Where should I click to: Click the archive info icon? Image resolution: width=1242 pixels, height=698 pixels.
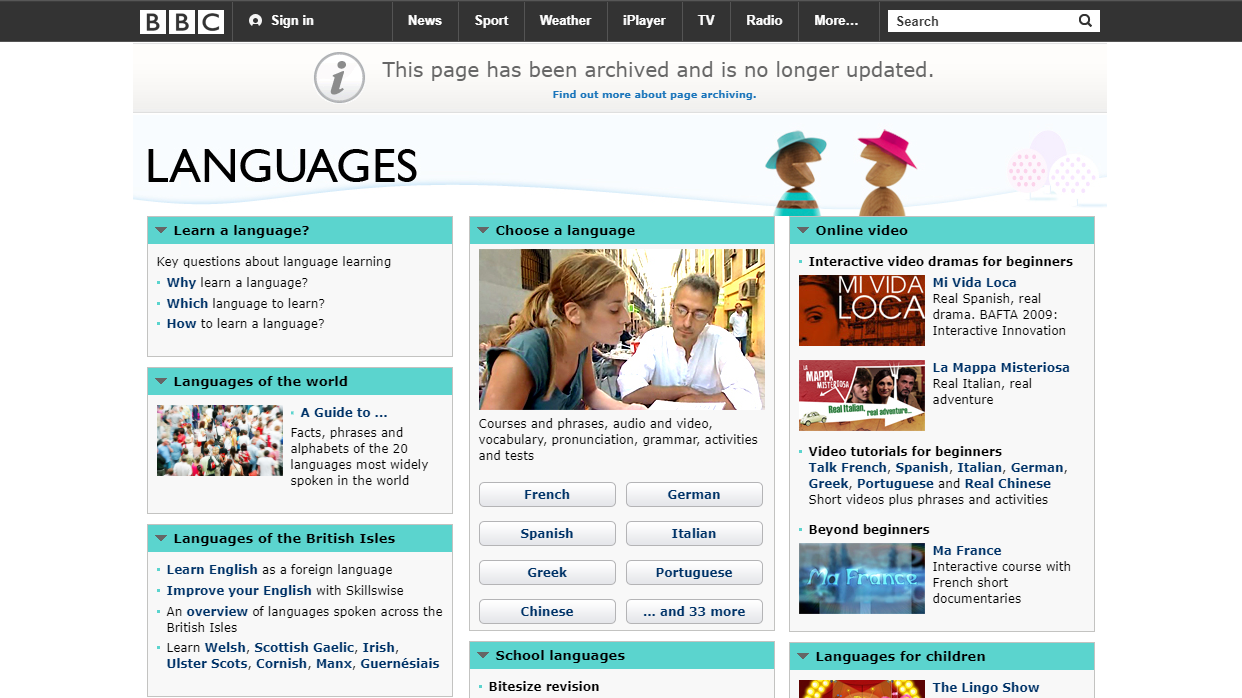[x=339, y=77]
